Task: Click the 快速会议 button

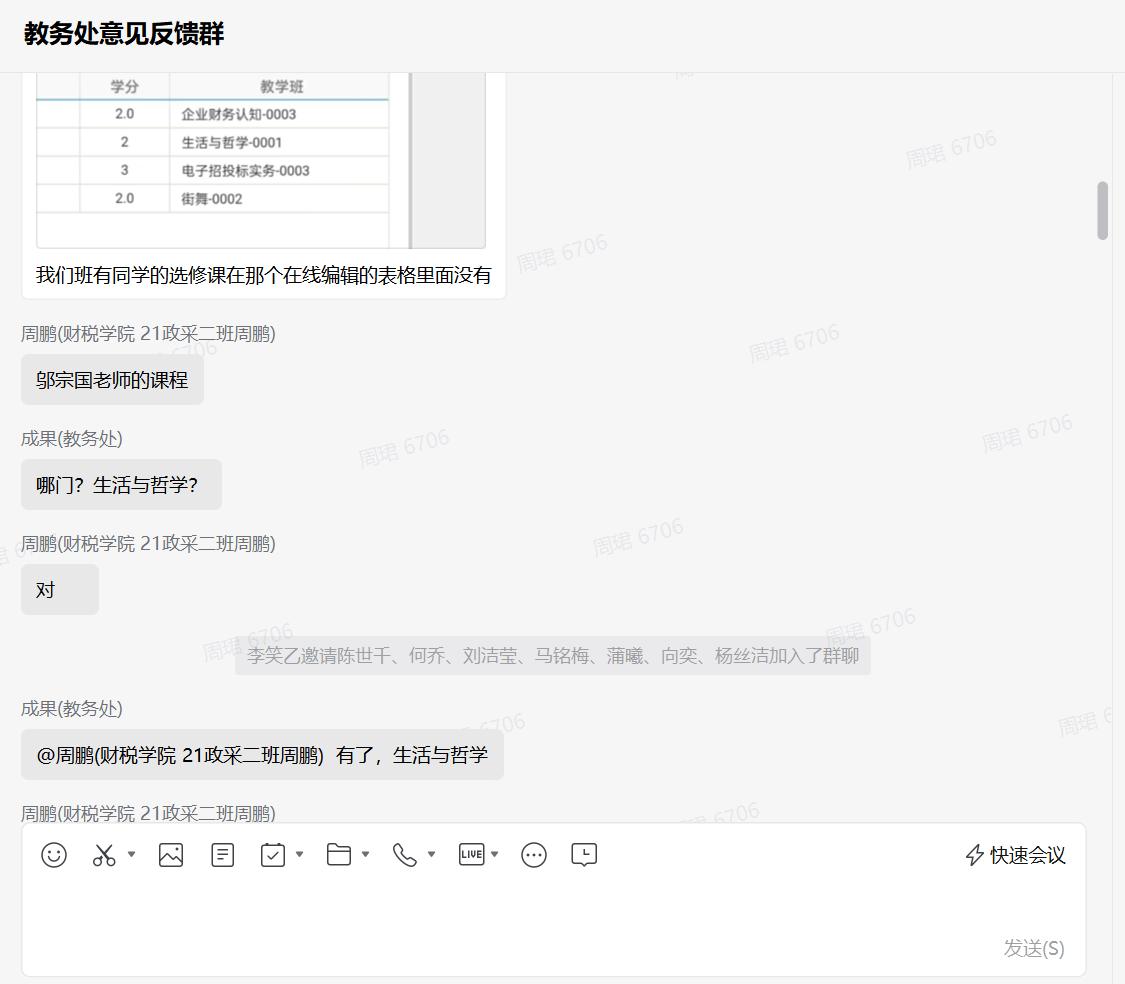Action: pos(1015,855)
